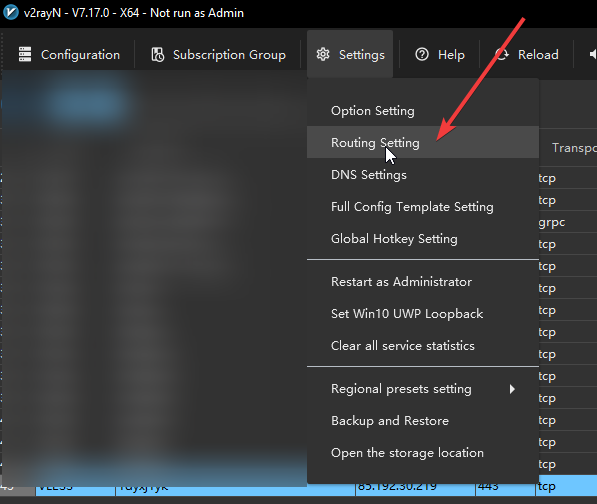This screenshot has height=504, width=597.
Task: Click the Help question mark icon
Action: coord(422,54)
